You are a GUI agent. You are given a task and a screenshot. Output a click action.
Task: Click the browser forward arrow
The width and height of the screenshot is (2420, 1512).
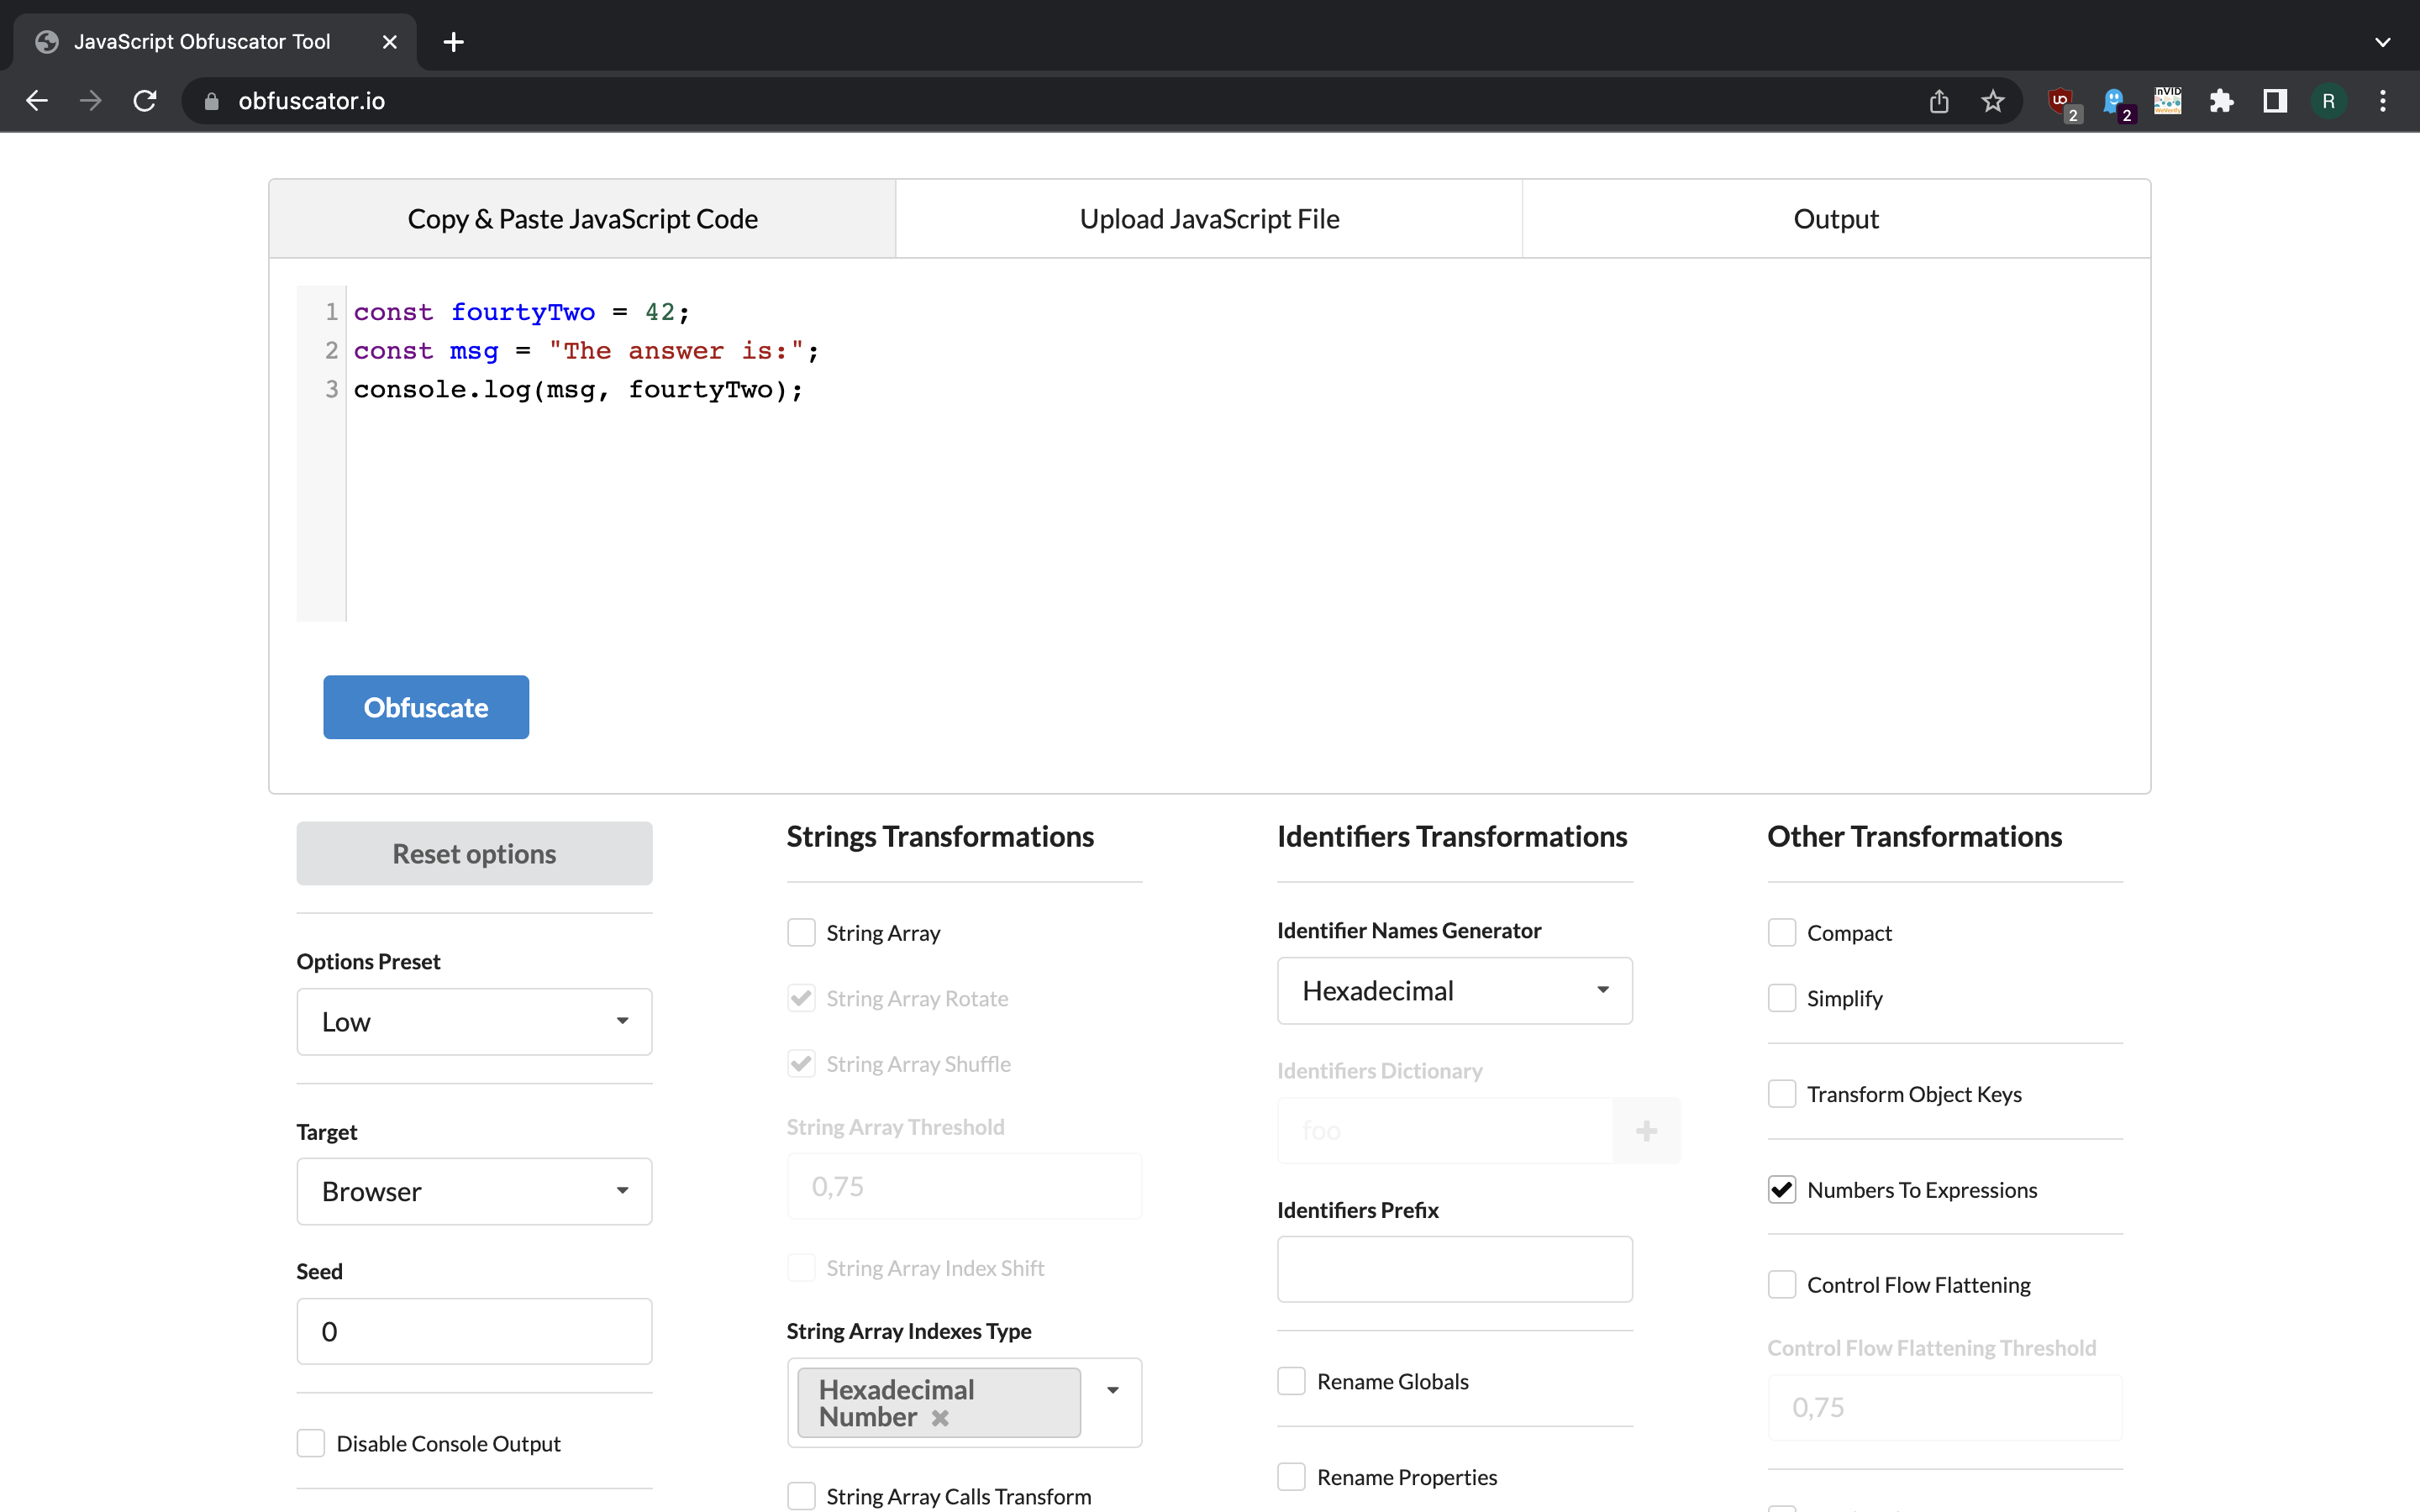[91, 101]
